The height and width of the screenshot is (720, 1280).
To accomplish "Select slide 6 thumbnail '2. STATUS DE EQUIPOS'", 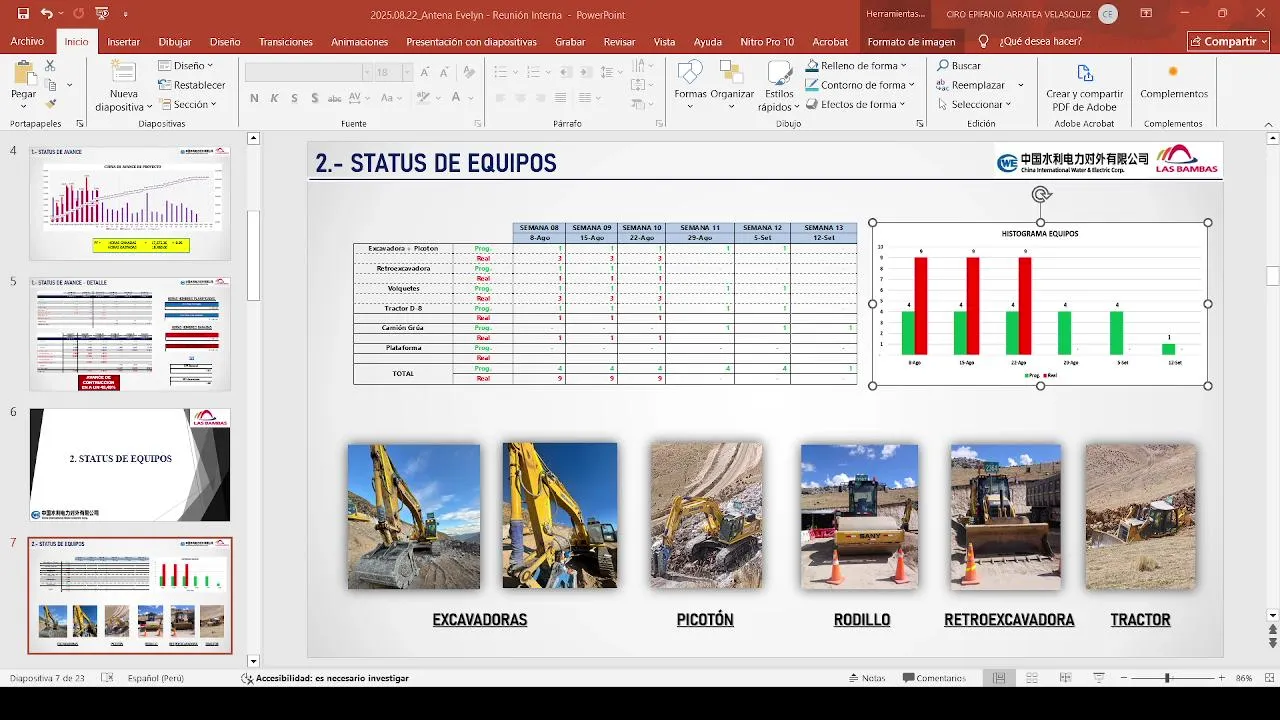I will [x=130, y=465].
